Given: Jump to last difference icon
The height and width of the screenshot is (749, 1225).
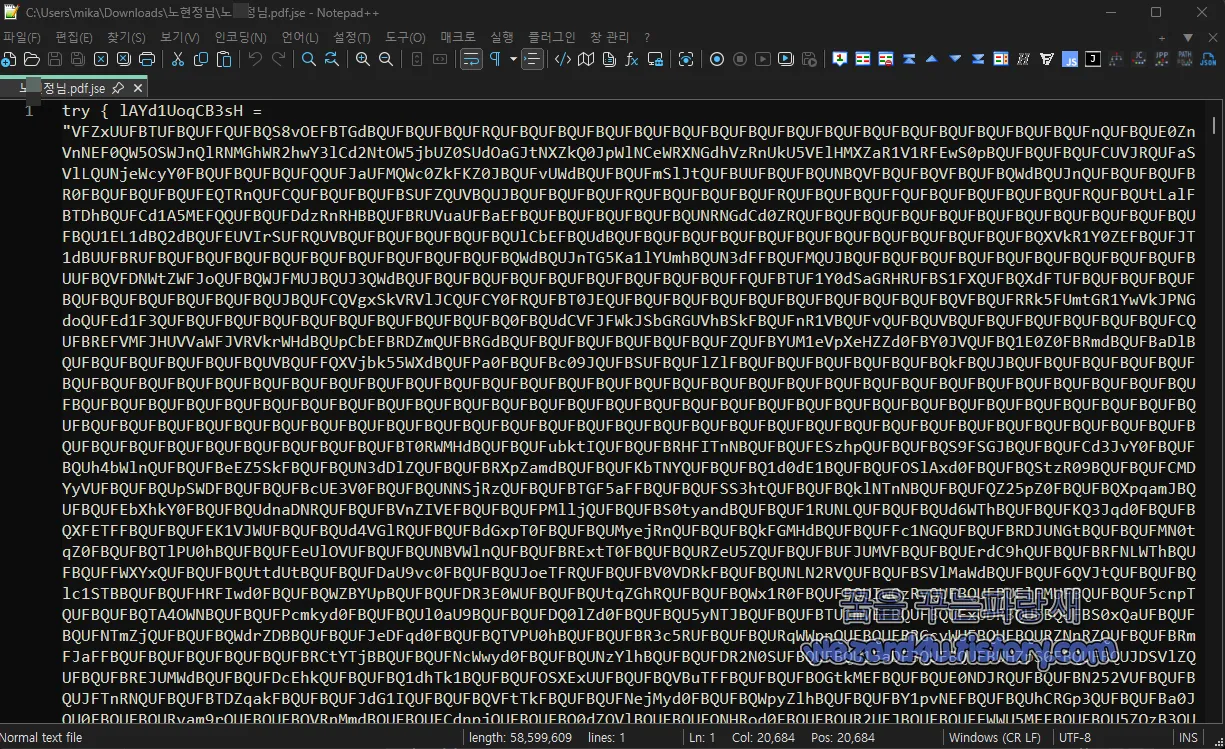Looking at the screenshot, I should [x=978, y=59].
